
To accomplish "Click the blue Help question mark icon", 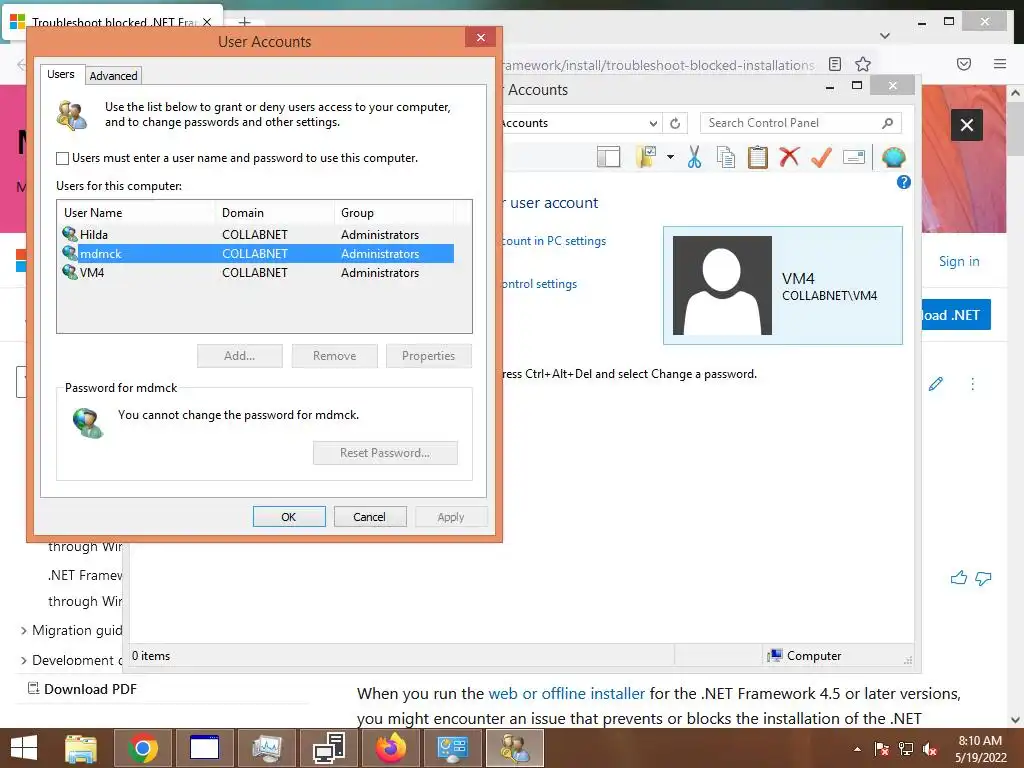I will point(903,182).
